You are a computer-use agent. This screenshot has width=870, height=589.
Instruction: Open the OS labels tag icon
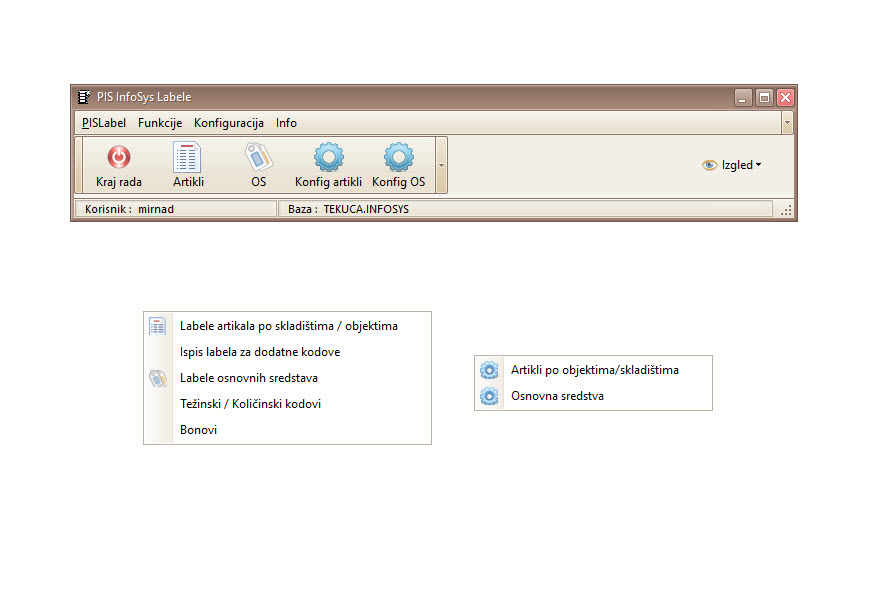(259, 157)
